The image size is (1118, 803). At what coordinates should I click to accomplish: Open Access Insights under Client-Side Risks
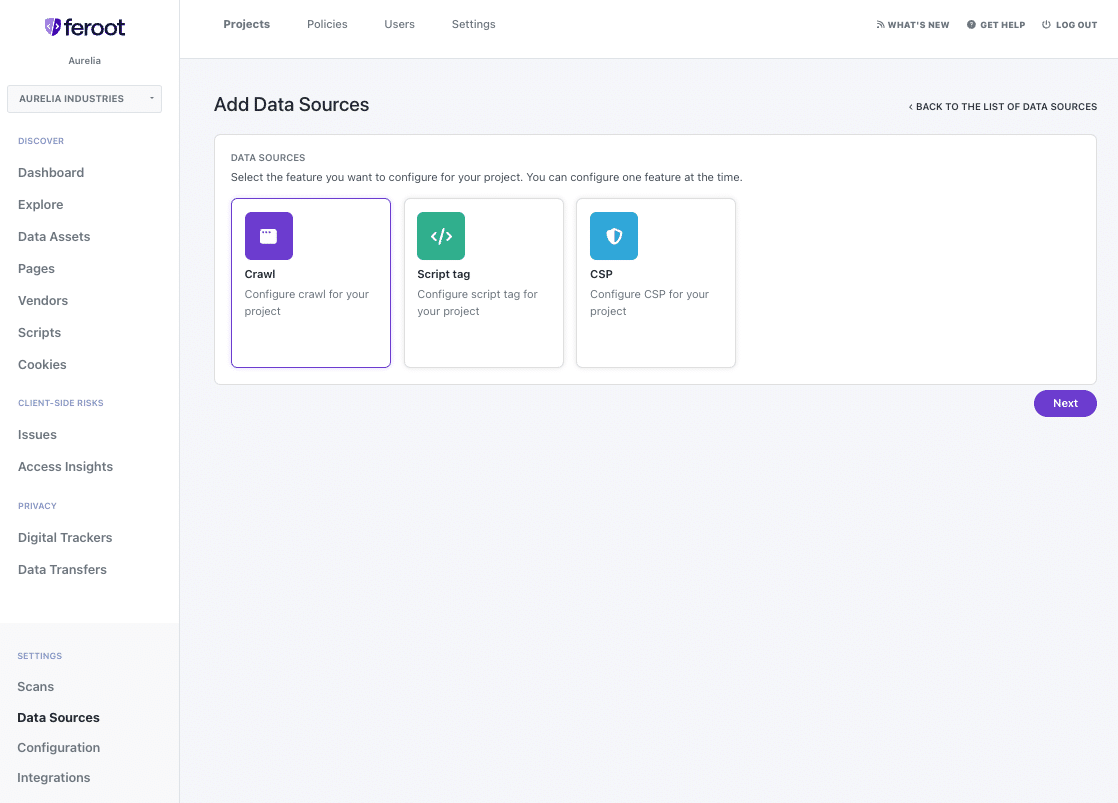pos(65,466)
